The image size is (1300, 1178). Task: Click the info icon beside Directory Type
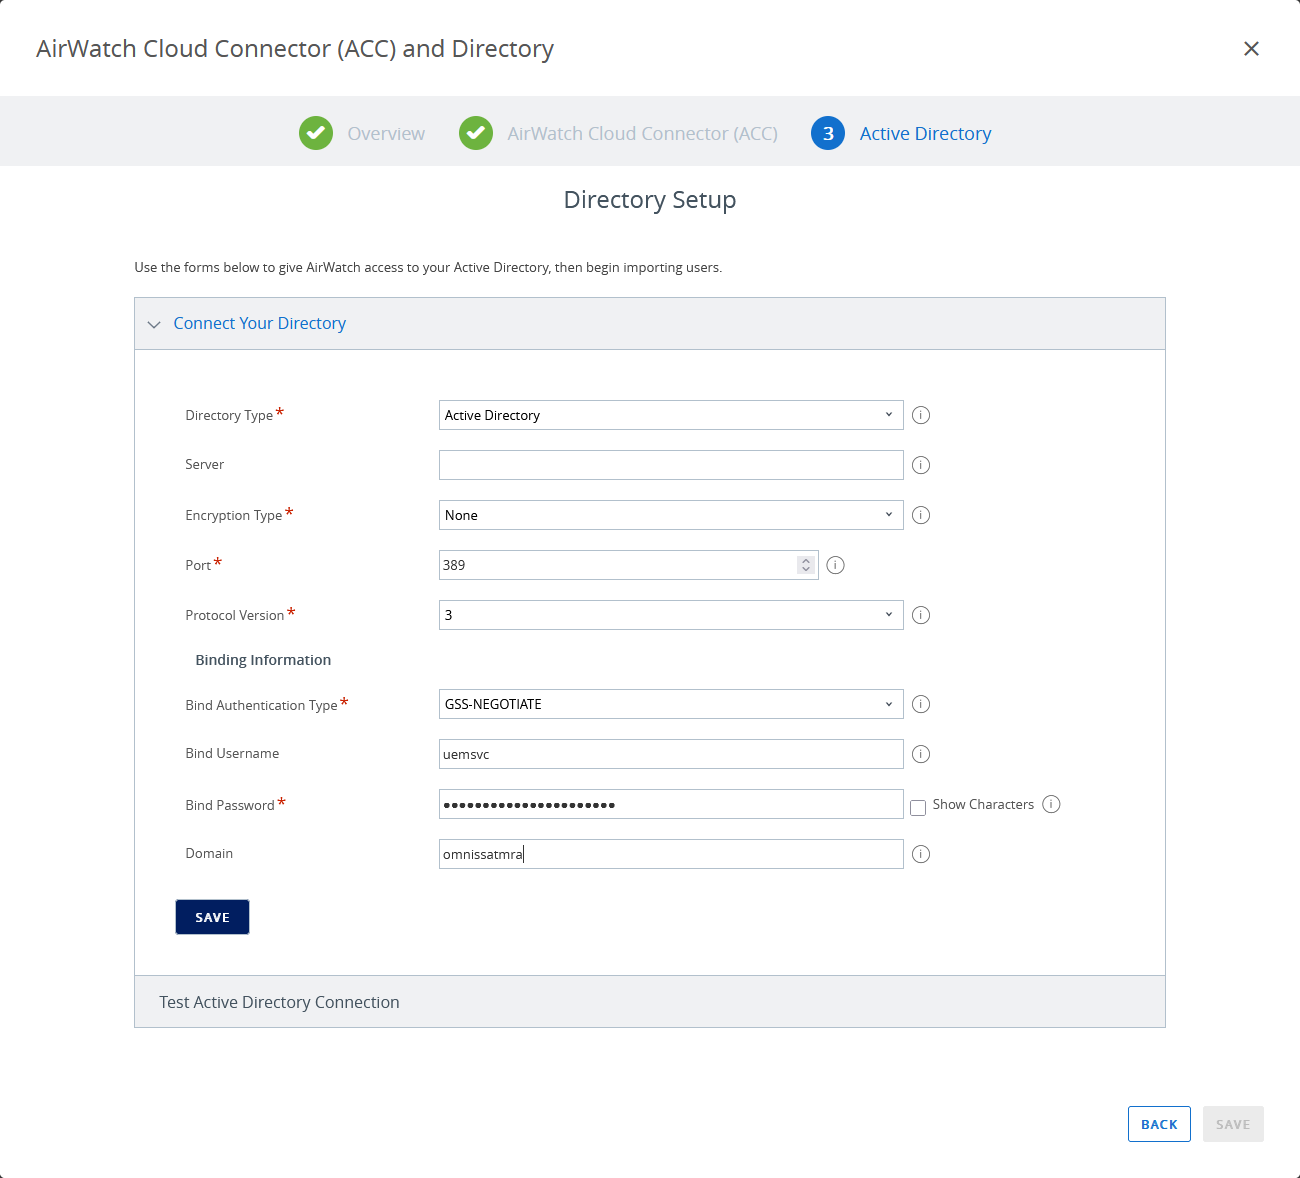click(921, 415)
